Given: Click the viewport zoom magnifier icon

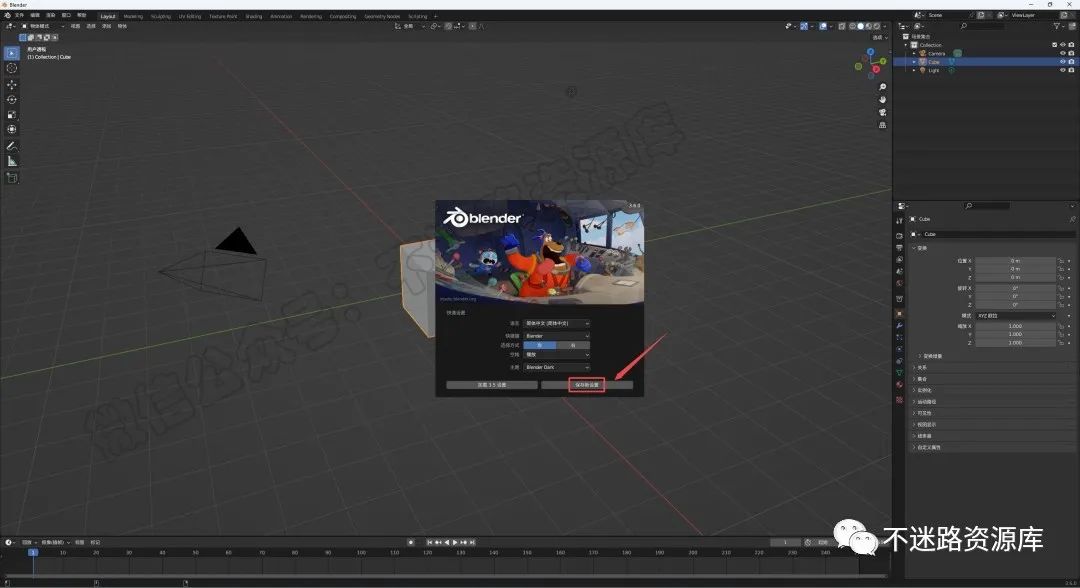Looking at the screenshot, I should 882,87.
